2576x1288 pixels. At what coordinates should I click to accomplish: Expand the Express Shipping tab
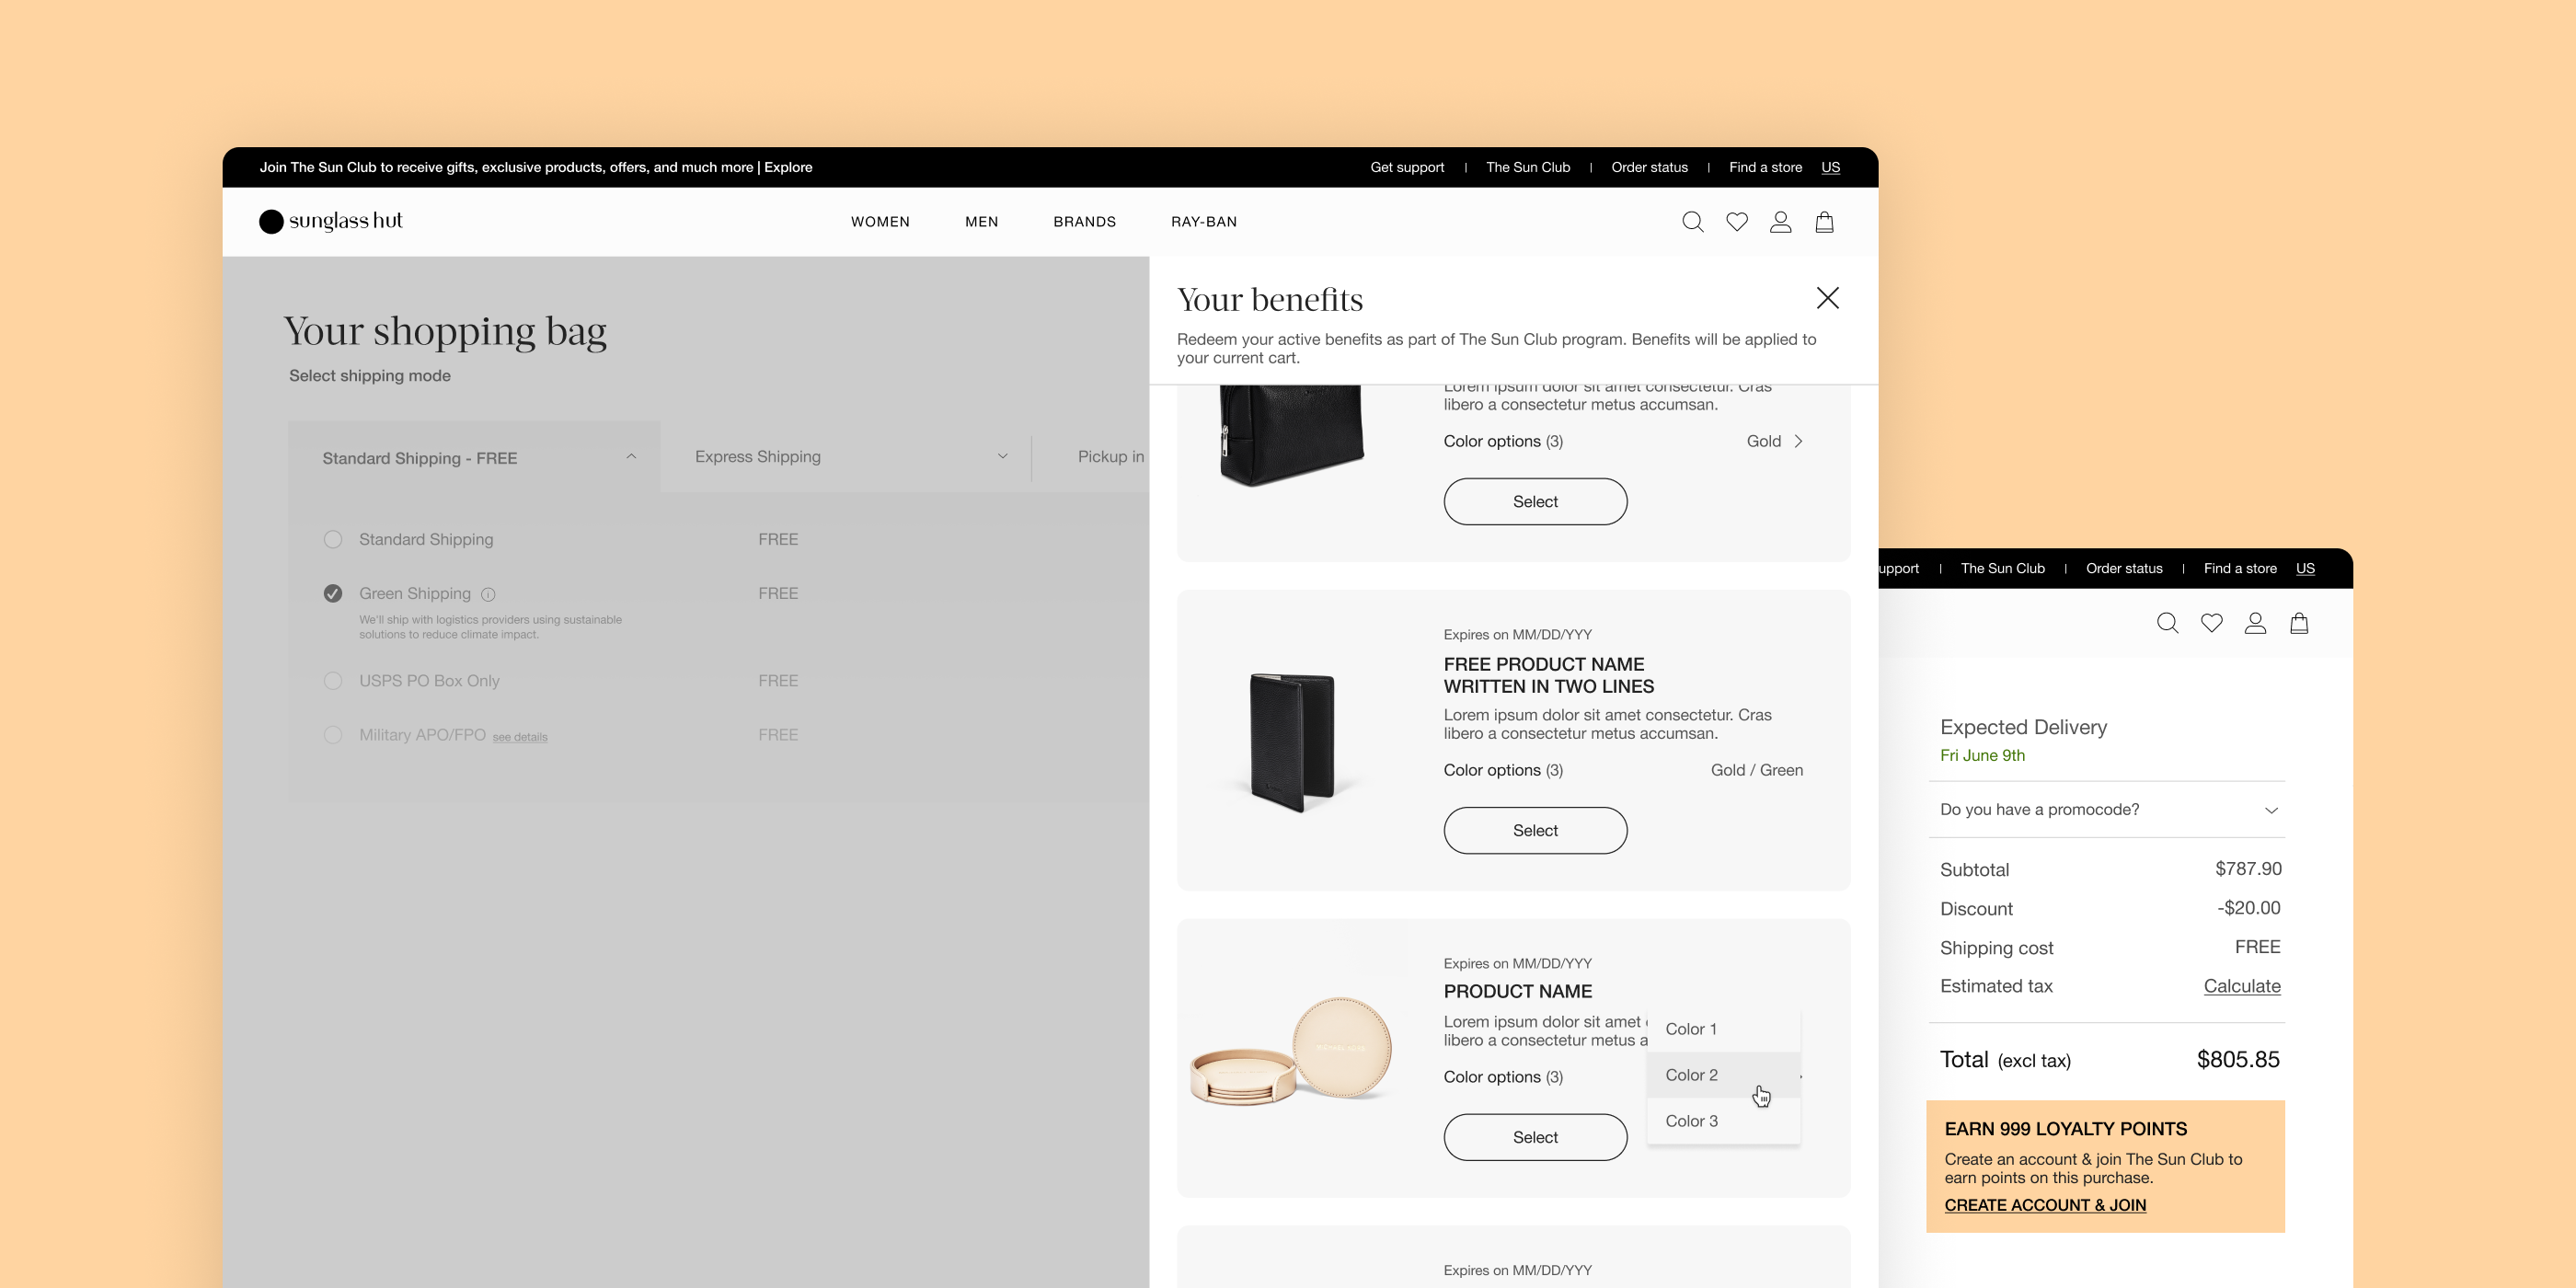pos(846,456)
